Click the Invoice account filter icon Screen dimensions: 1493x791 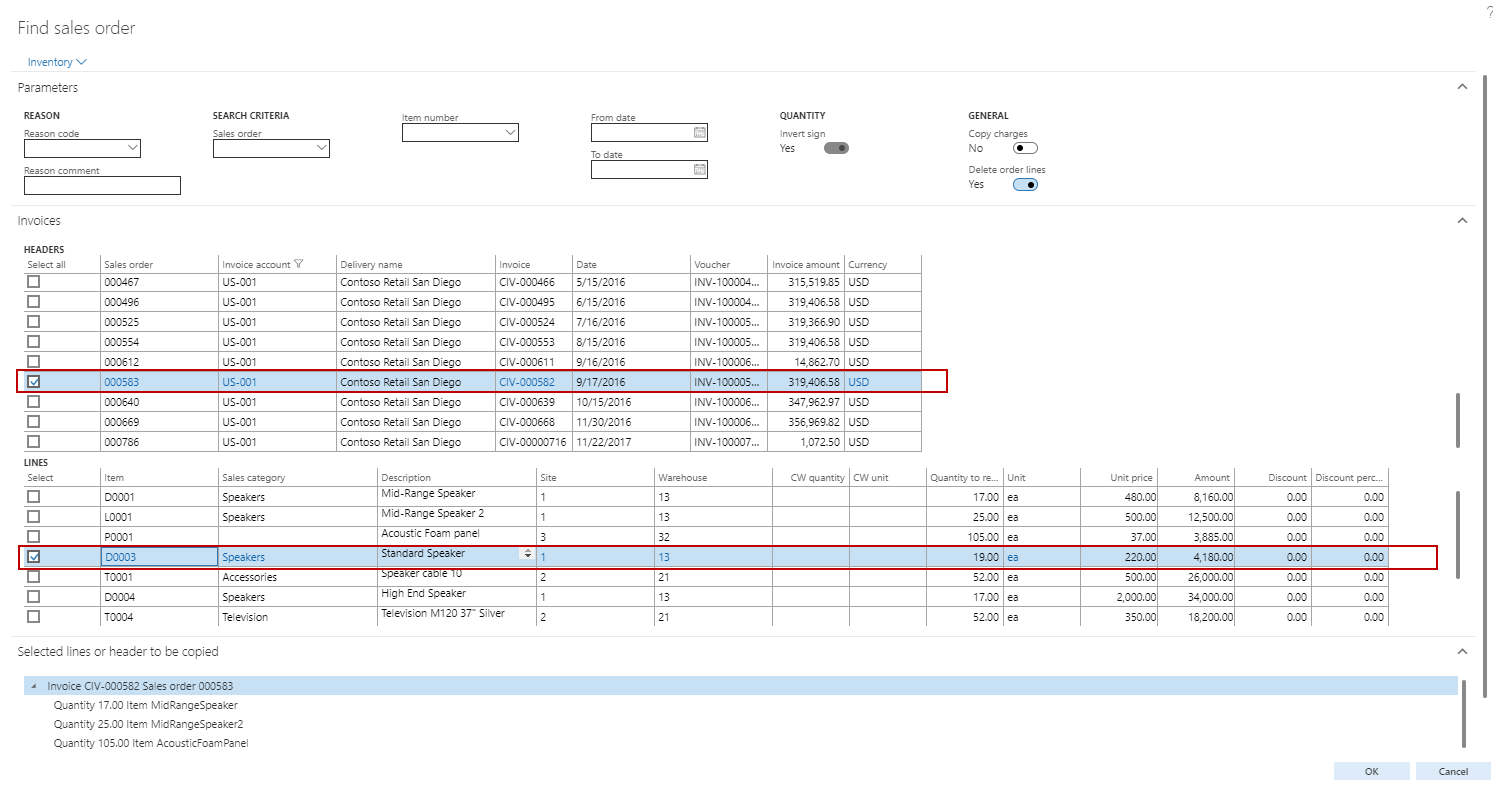[x=298, y=265]
